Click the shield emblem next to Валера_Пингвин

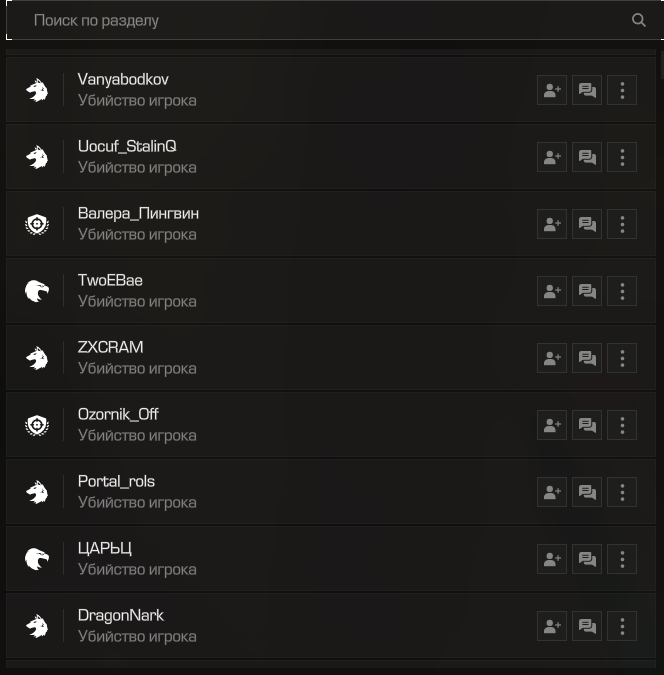[x=37, y=224]
